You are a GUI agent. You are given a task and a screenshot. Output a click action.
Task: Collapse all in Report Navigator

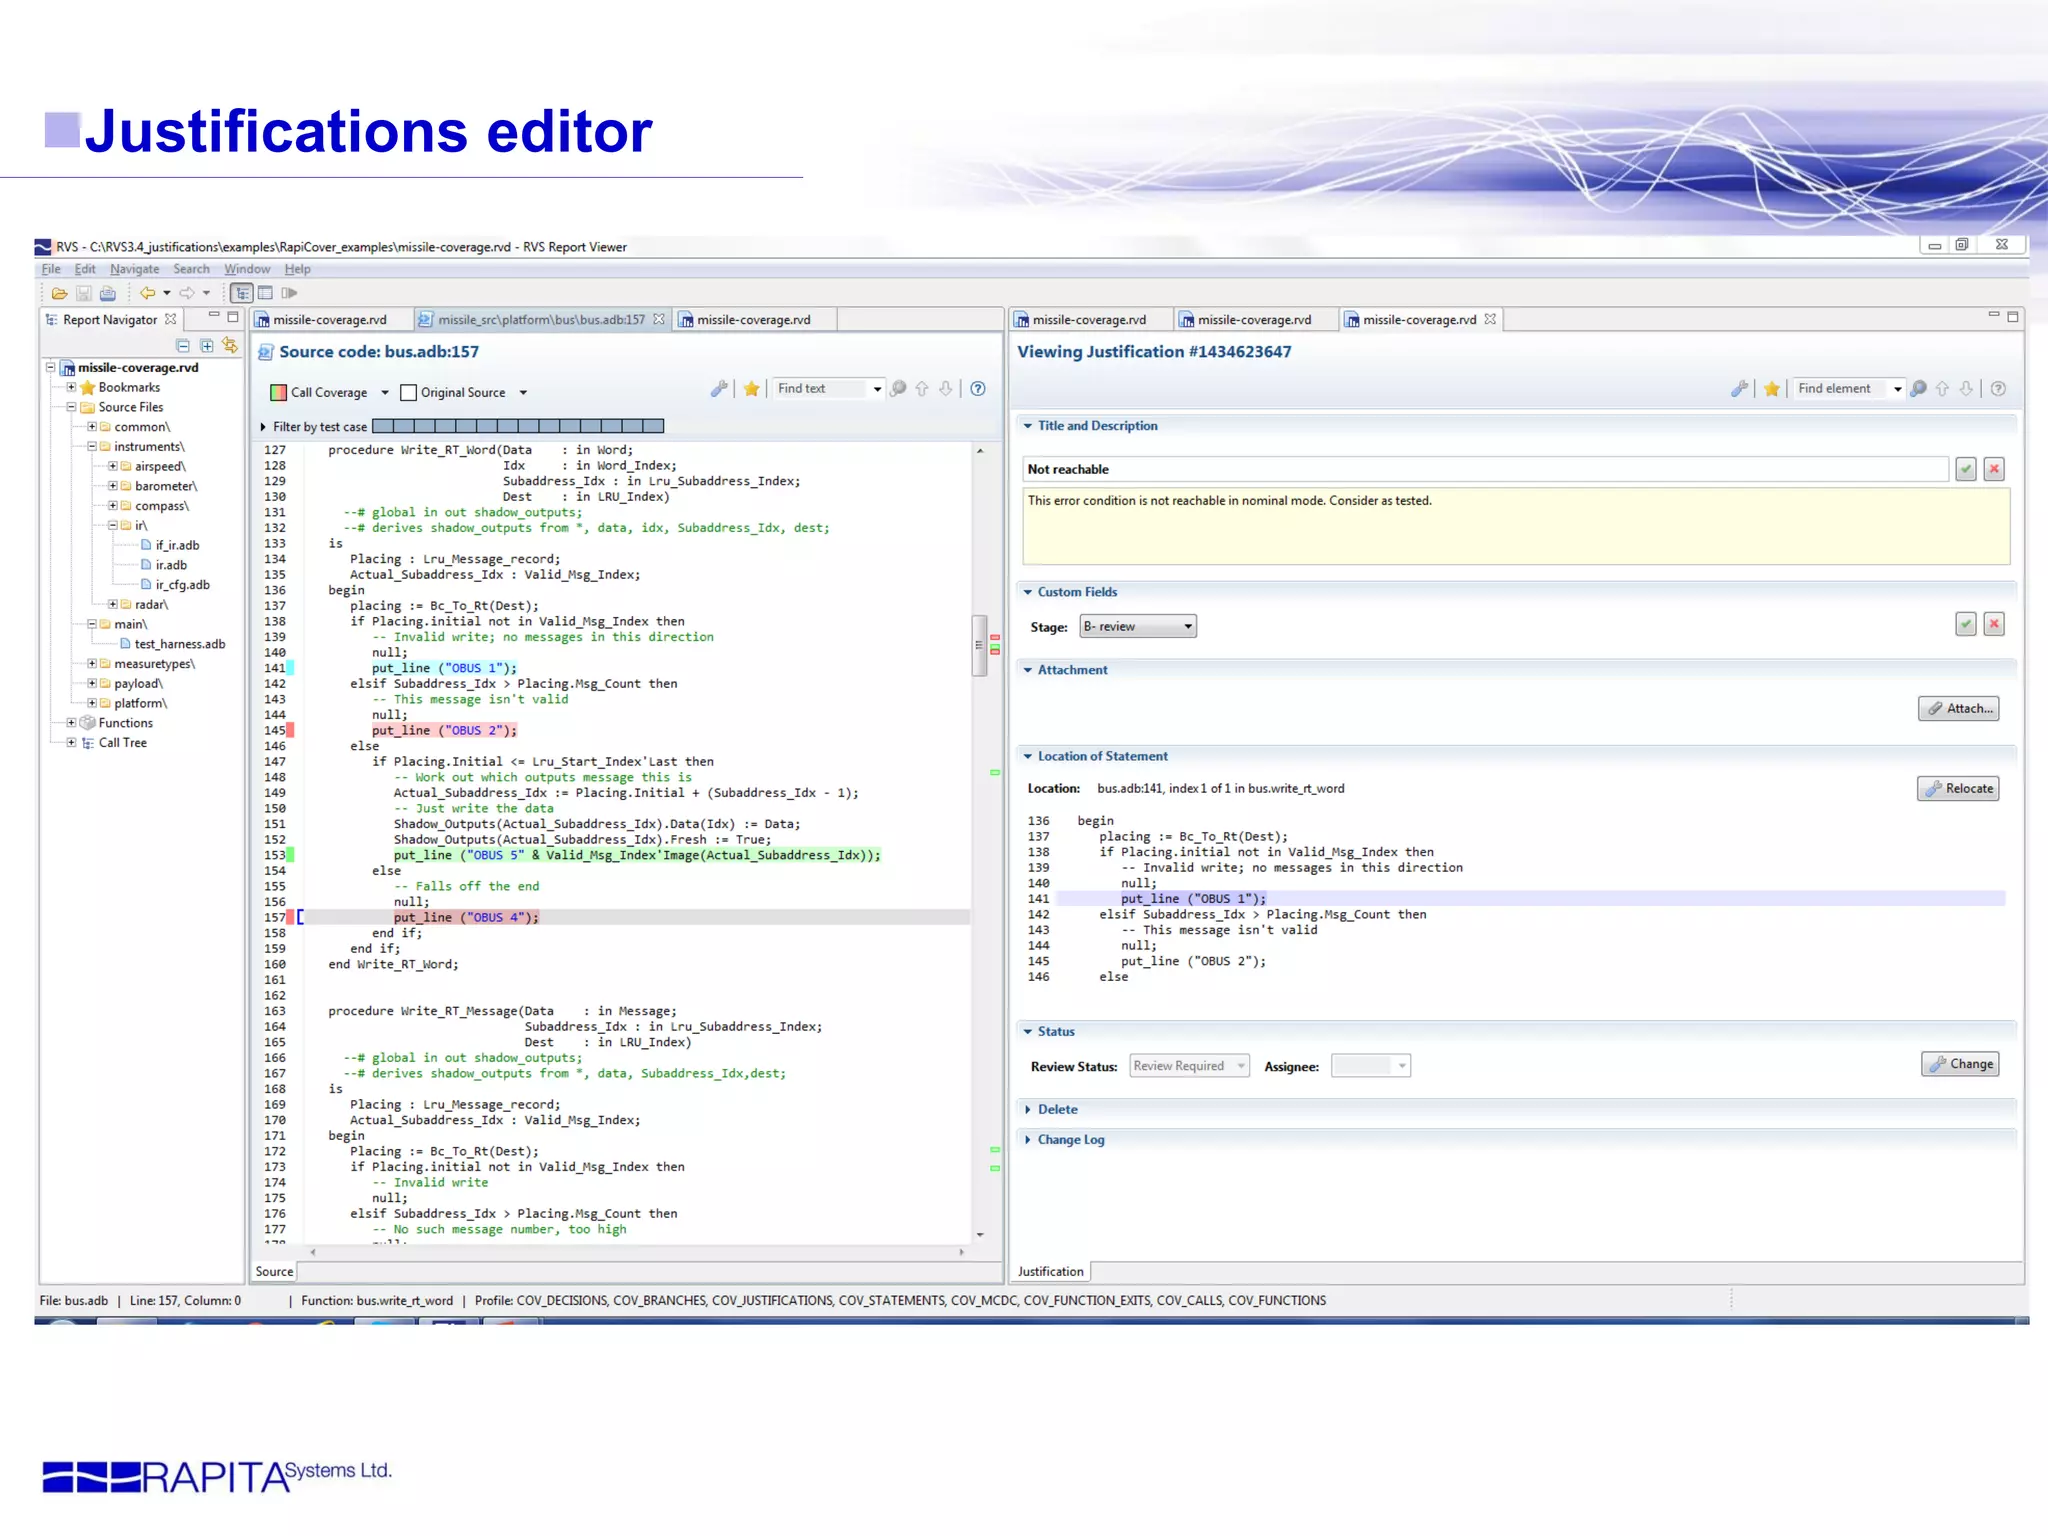coord(183,346)
